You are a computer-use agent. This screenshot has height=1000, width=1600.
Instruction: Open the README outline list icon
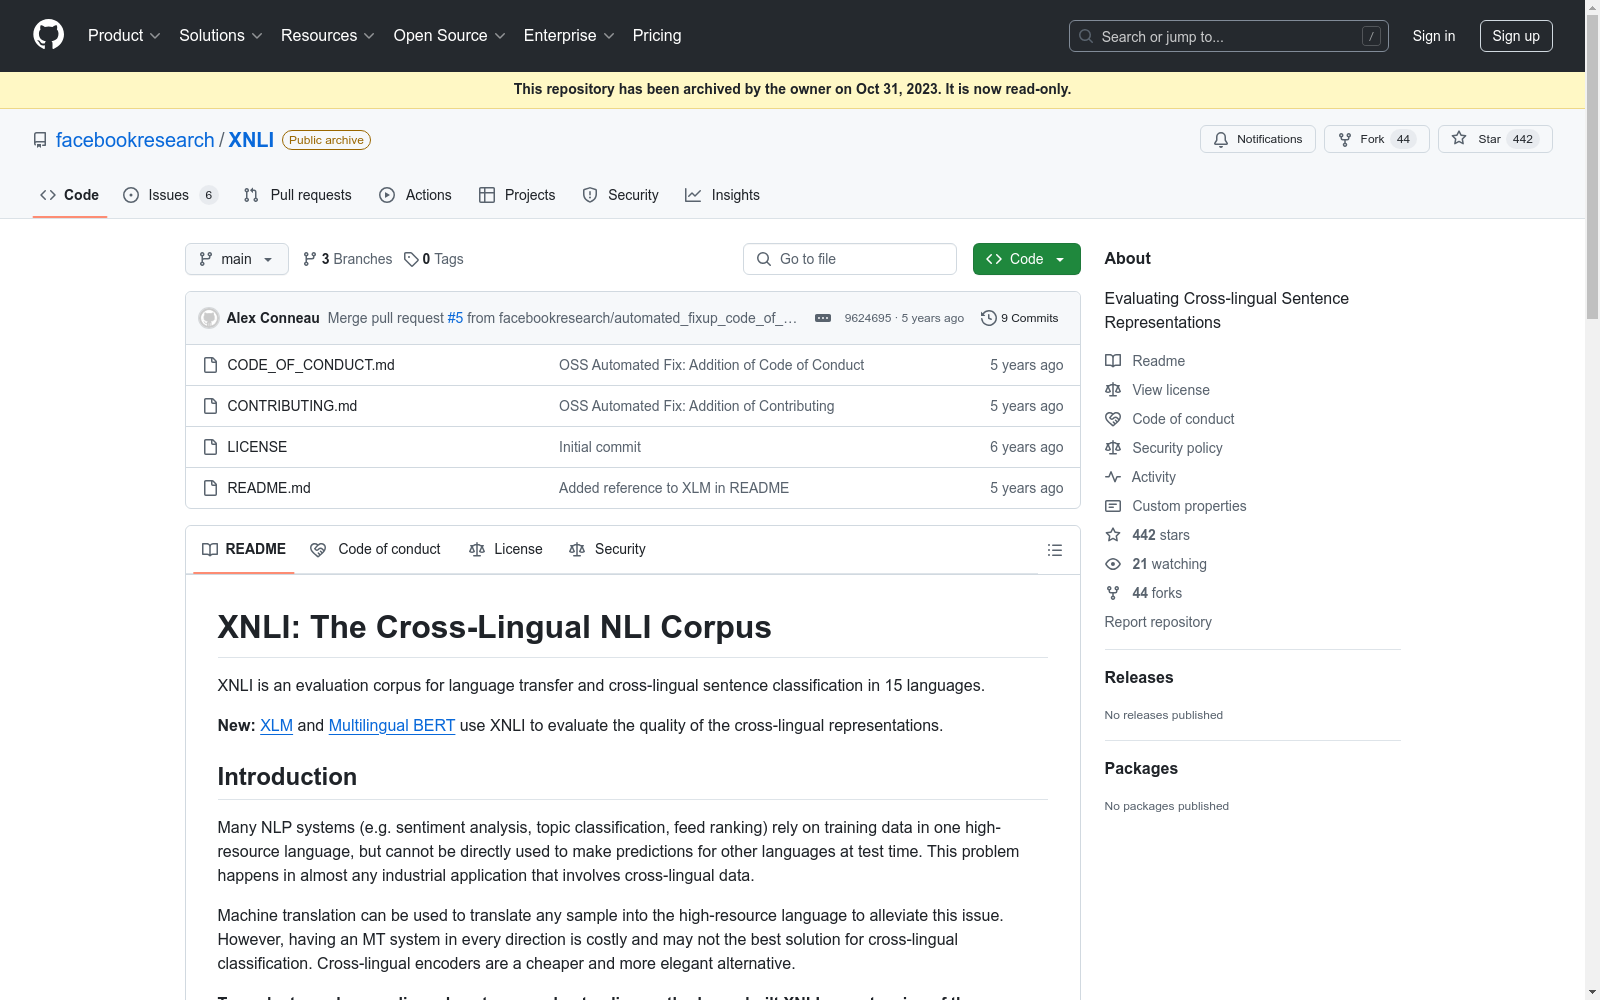[x=1054, y=550]
